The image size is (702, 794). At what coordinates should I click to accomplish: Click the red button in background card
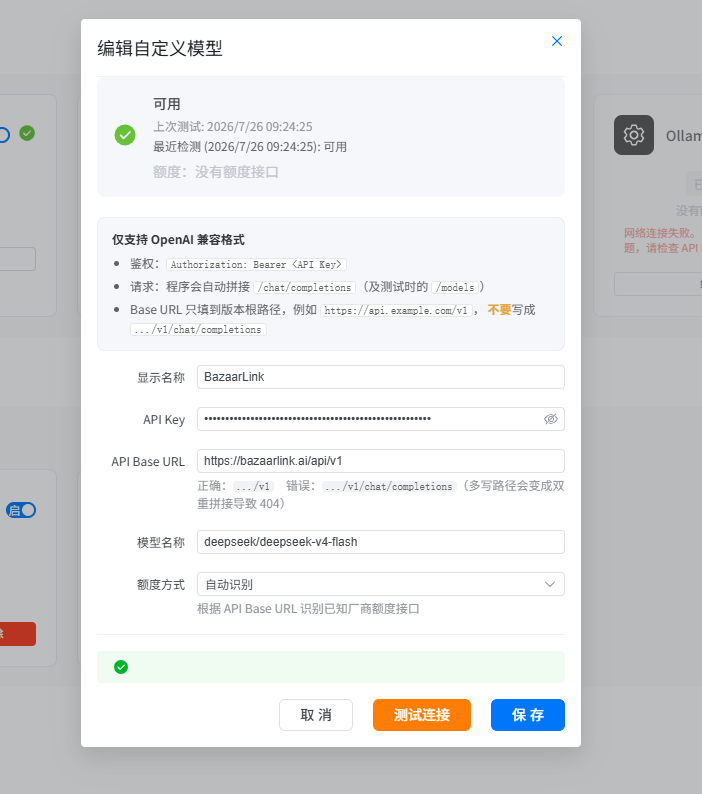18,634
